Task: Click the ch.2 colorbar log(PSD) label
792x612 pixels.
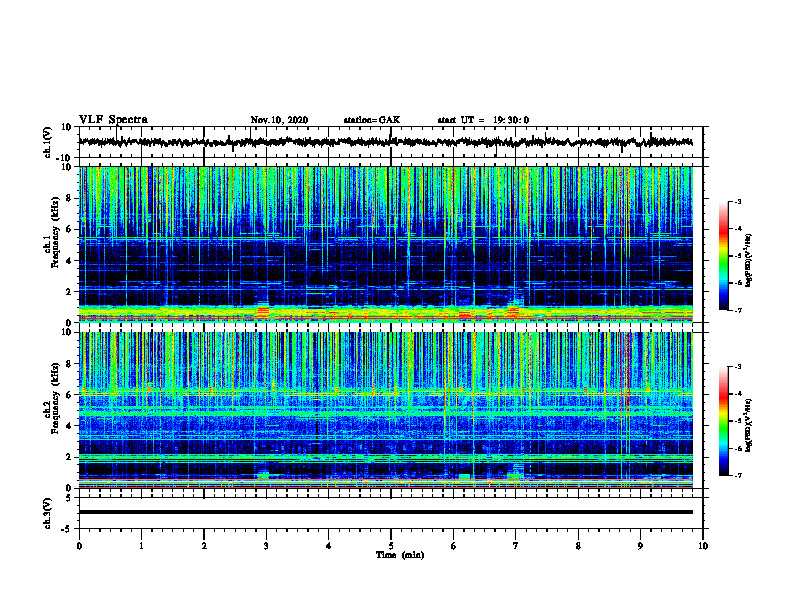Action: click(x=748, y=425)
